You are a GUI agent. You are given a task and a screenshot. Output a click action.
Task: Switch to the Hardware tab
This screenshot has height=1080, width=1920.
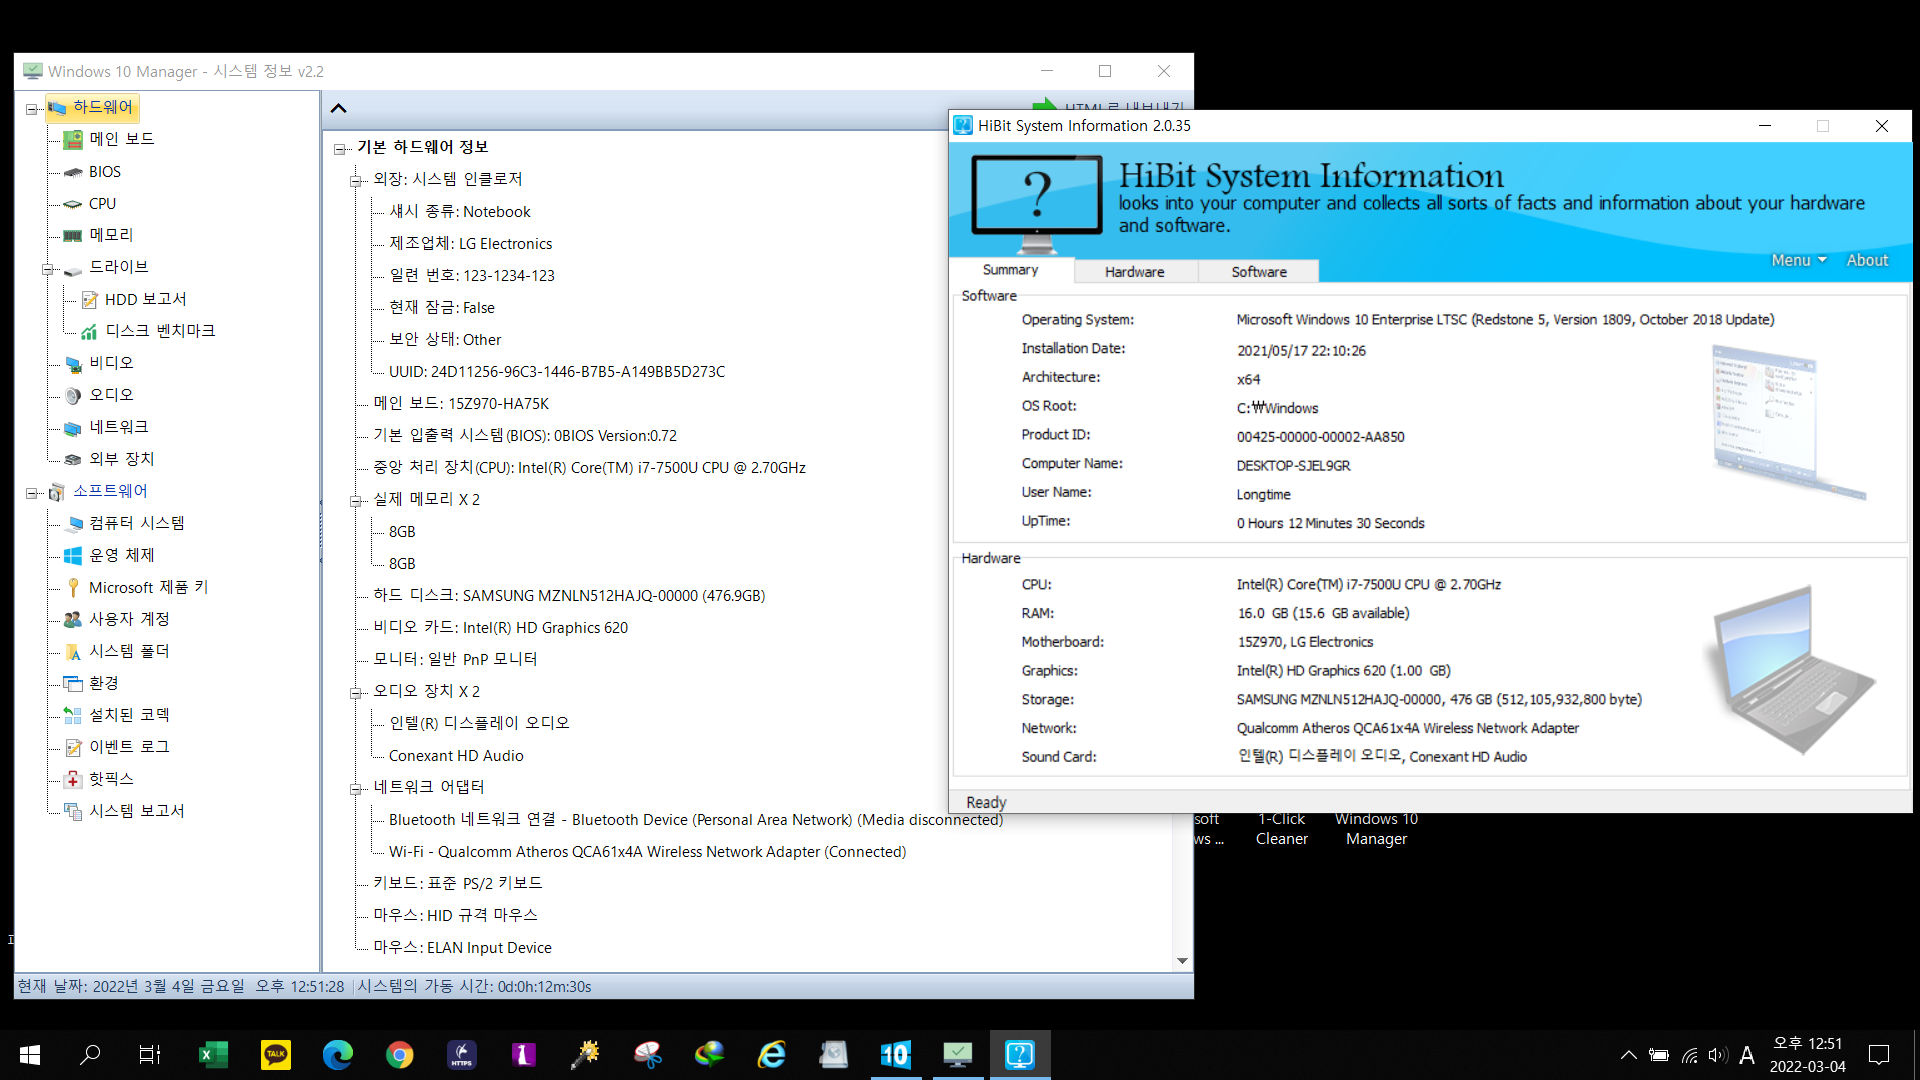(x=1134, y=272)
